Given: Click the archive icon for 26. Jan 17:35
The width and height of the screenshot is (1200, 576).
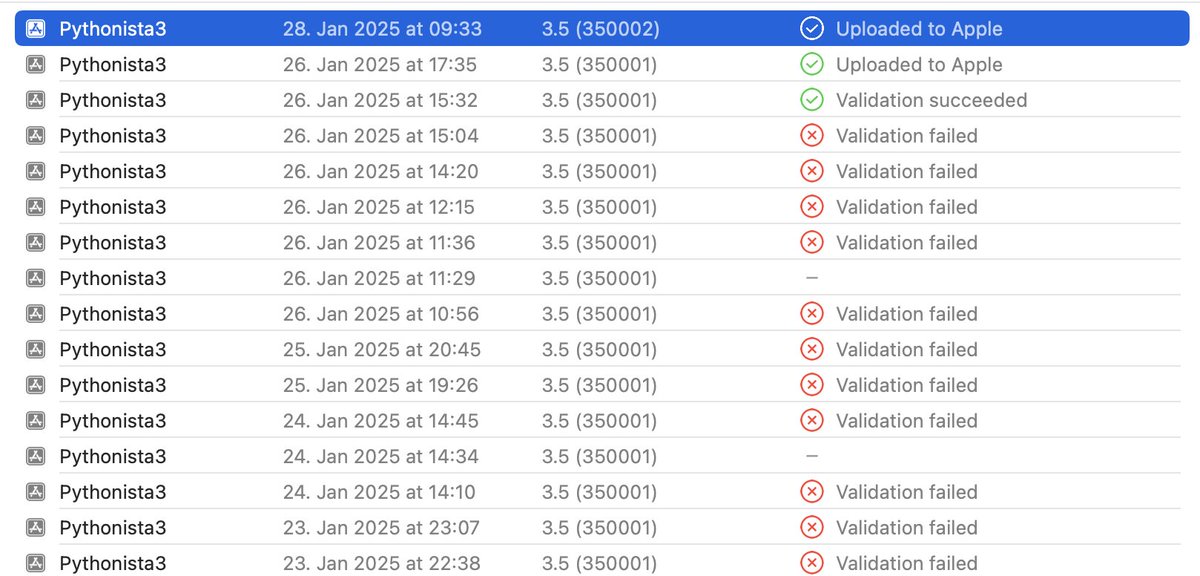Looking at the screenshot, I should tap(35, 65).
